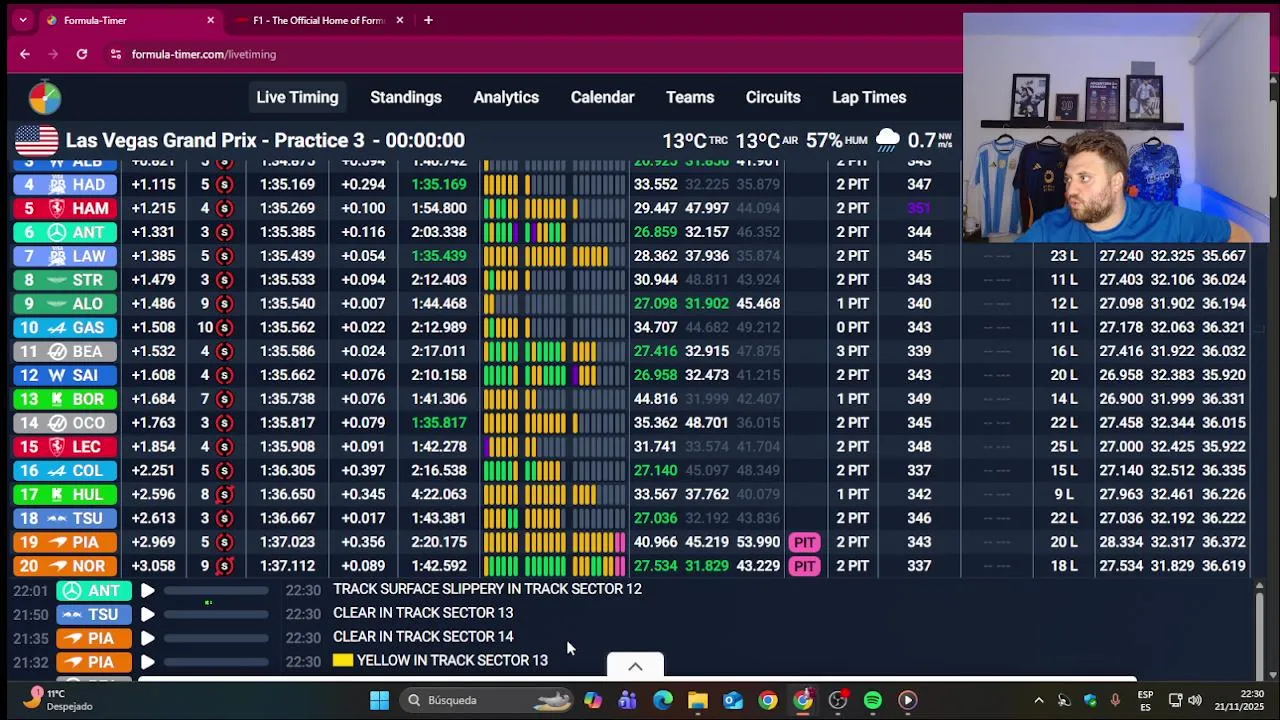Play the 21:32 PIA team radio clip
This screenshot has height=720, width=1280.
click(x=147, y=662)
